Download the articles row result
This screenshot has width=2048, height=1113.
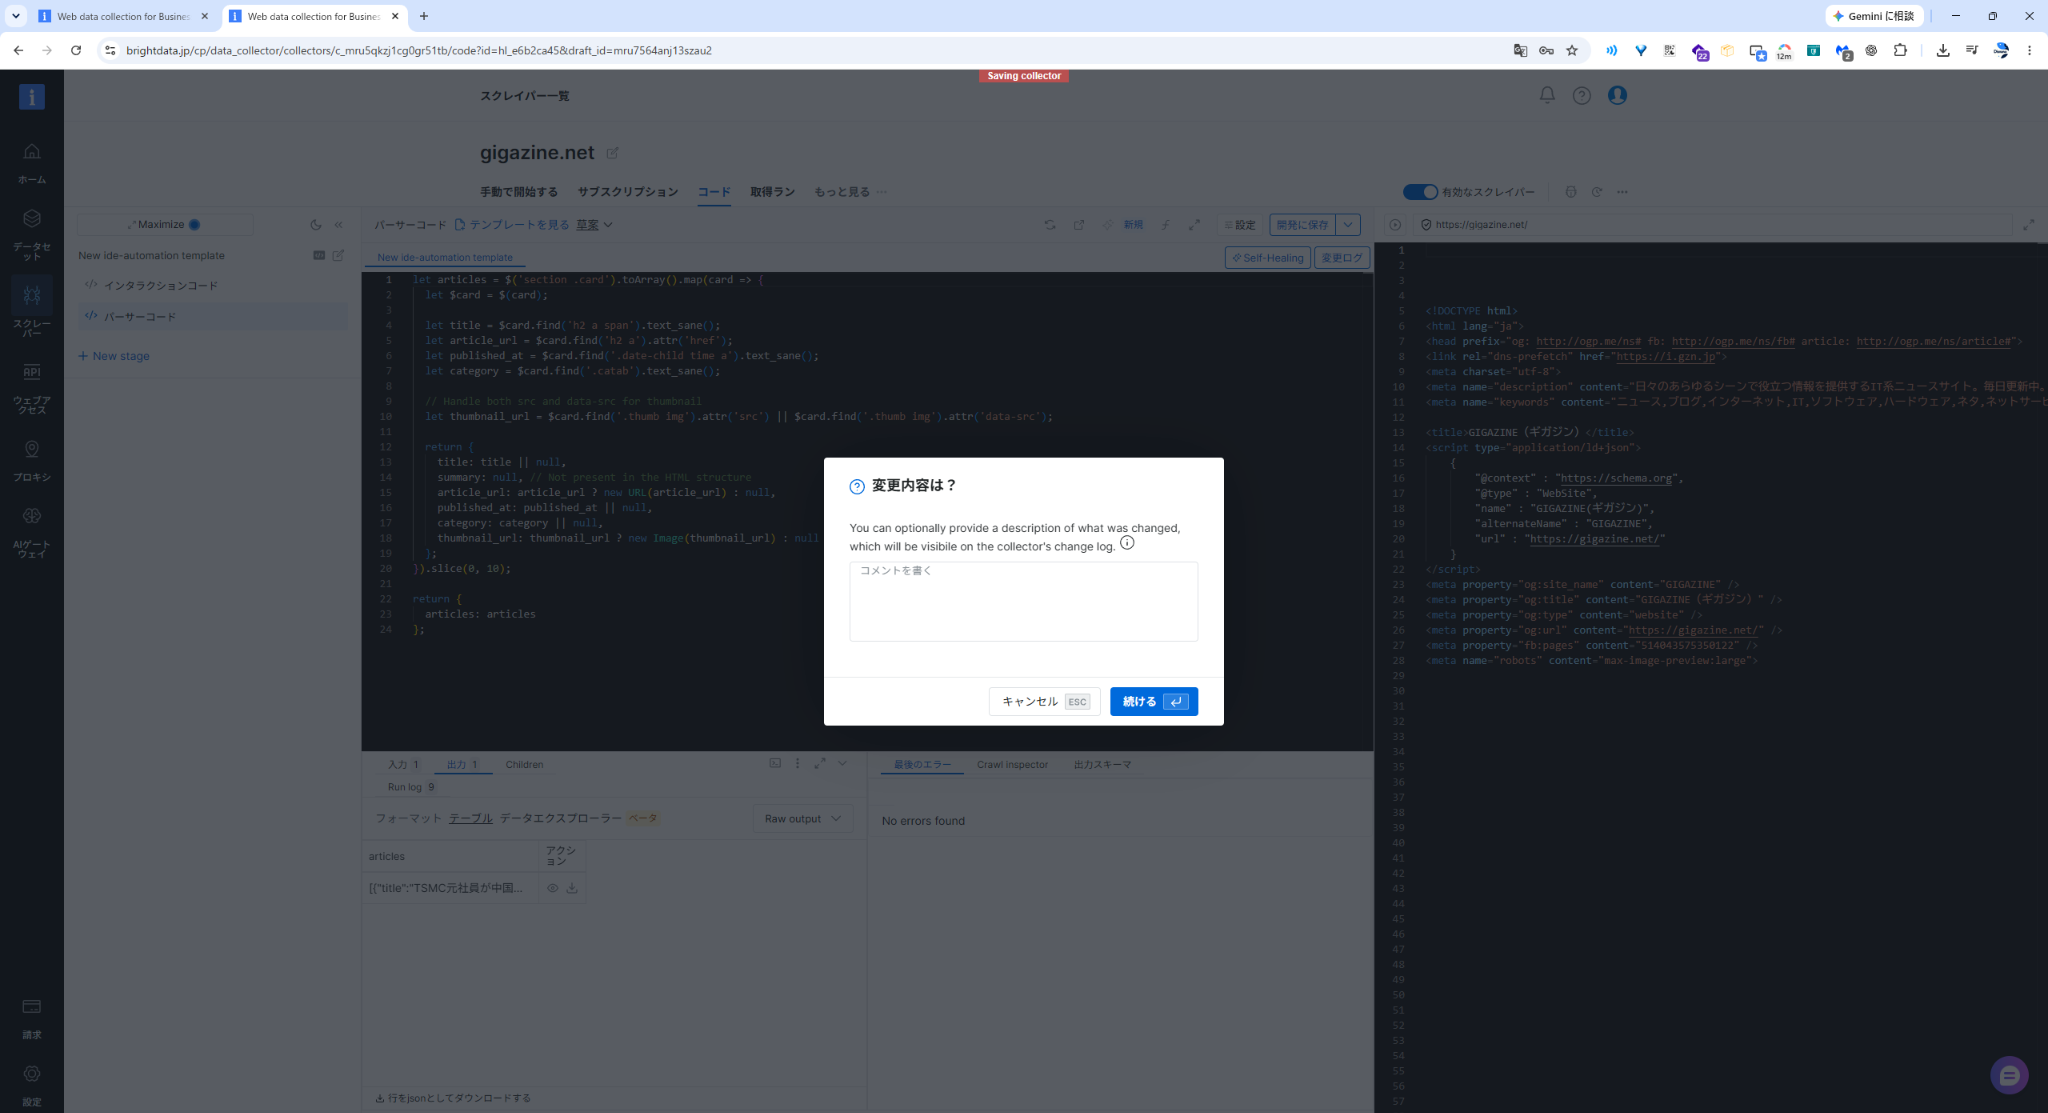572,888
